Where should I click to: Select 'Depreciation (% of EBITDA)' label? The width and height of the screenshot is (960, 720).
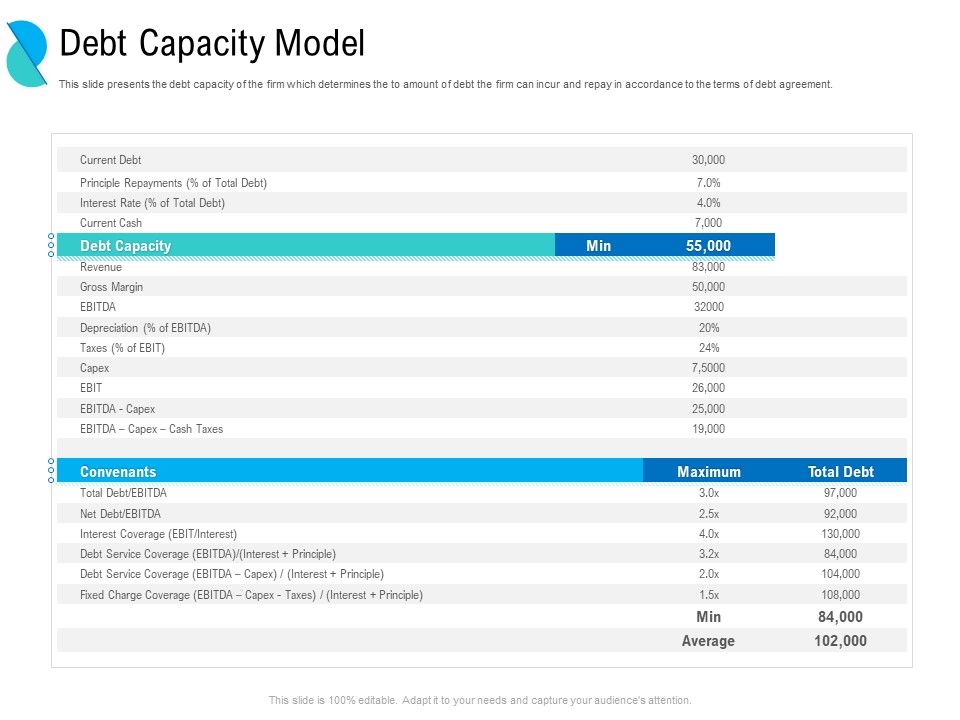pyautogui.click(x=145, y=328)
